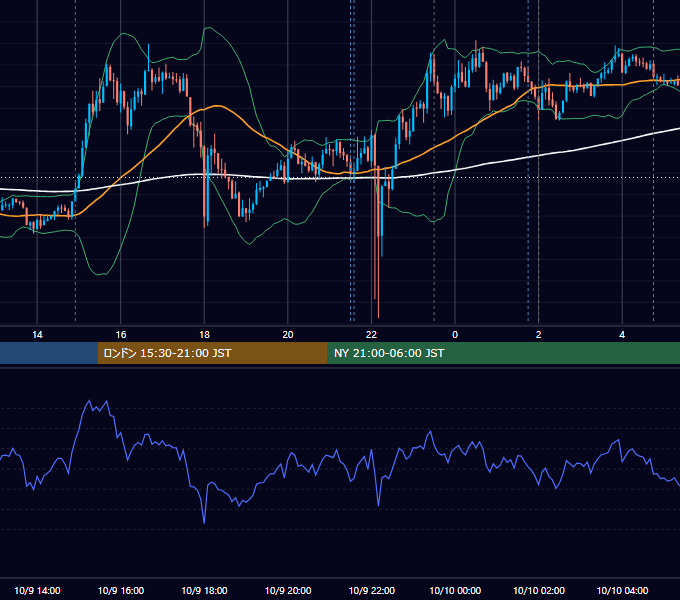The height and width of the screenshot is (600, 680).
Task: Click the 10/9 14:00 time label
Action: pos(37,590)
